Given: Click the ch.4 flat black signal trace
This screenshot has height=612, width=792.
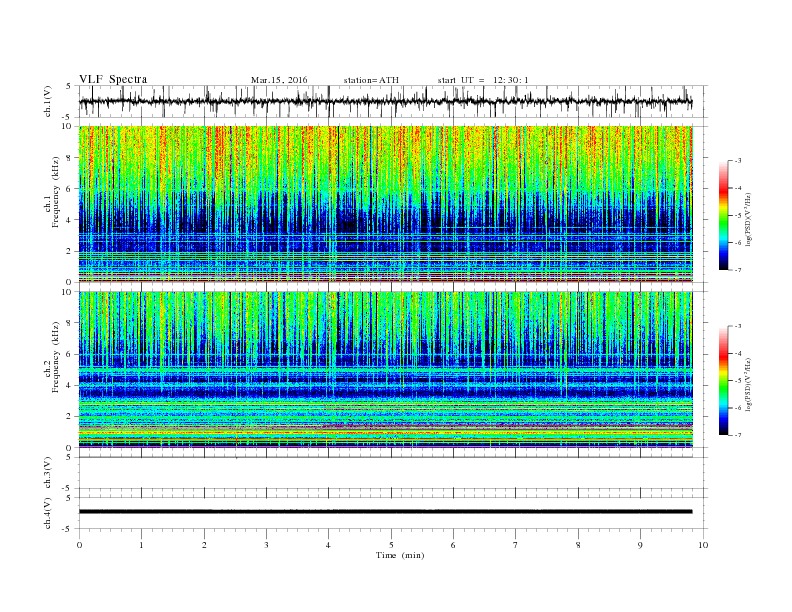Looking at the screenshot, I should (385, 512).
